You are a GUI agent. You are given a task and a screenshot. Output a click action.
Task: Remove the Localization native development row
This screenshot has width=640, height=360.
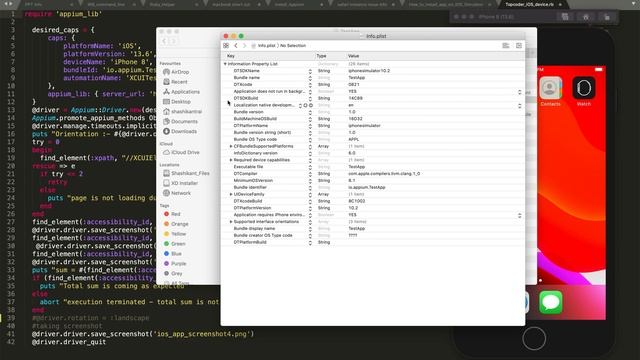311,105
